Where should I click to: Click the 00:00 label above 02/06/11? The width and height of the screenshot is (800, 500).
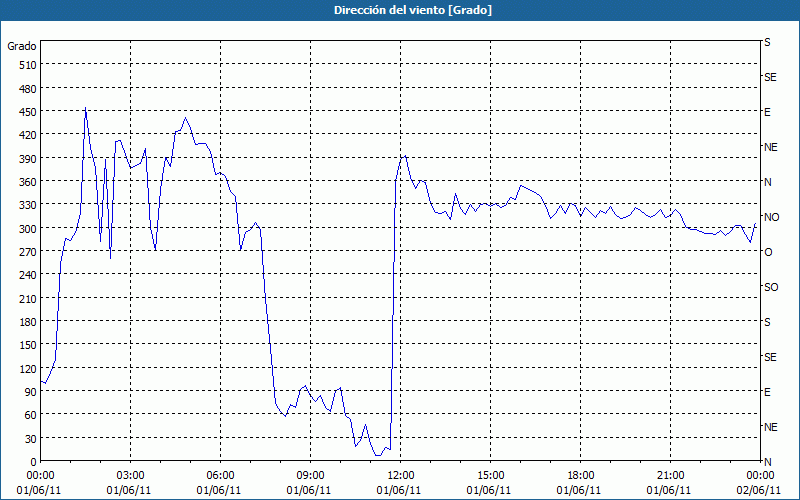click(x=760, y=476)
